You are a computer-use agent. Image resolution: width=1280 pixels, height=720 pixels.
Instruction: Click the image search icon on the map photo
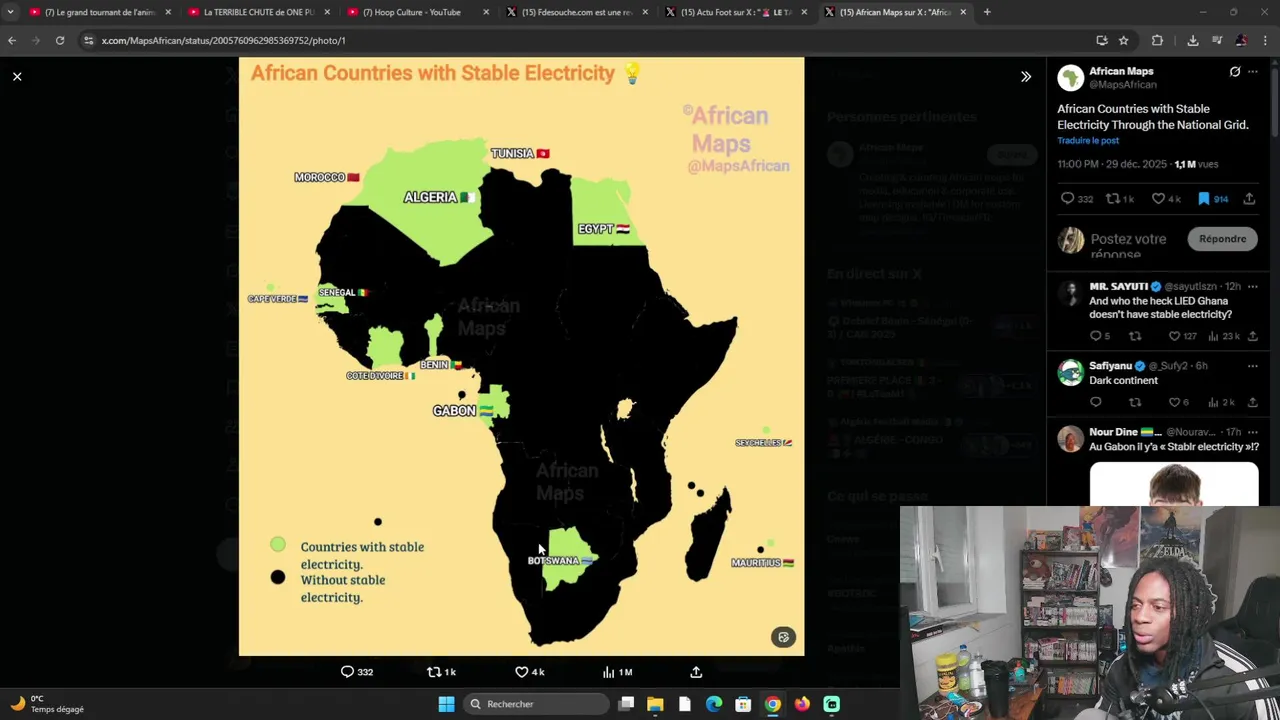point(783,637)
